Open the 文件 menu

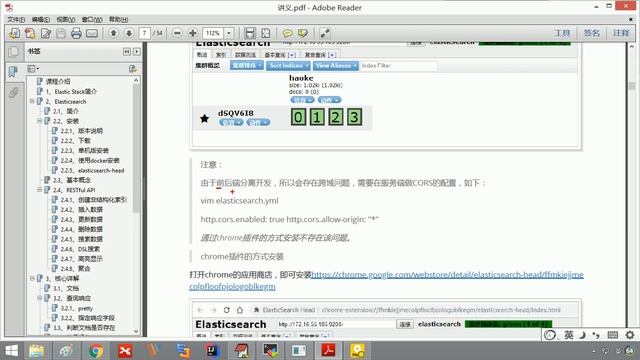[x=16, y=19]
